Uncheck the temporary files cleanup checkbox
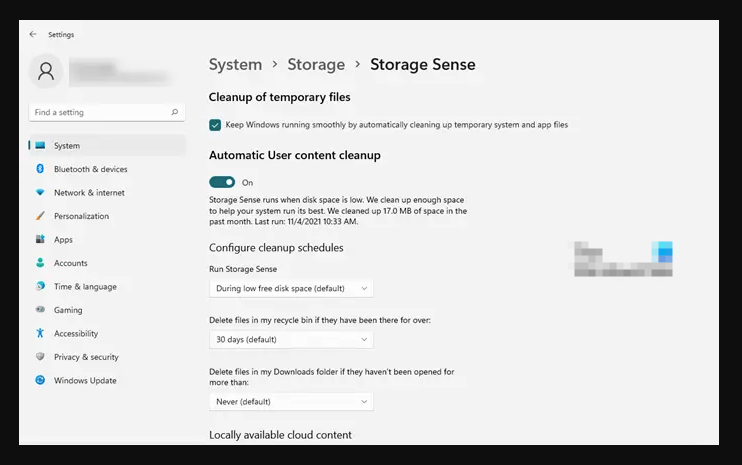The height and width of the screenshot is (465, 742). pyautogui.click(x=215, y=125)
